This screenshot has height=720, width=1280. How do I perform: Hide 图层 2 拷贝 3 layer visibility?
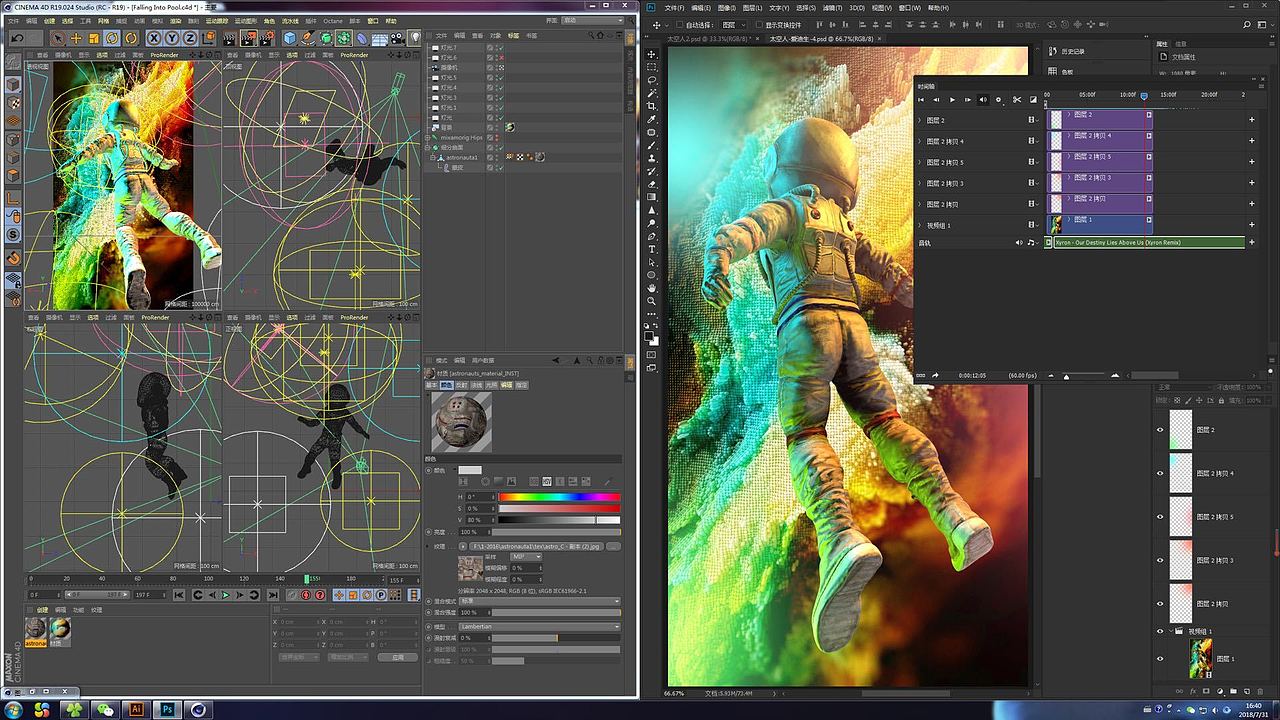pos(1160,560)
